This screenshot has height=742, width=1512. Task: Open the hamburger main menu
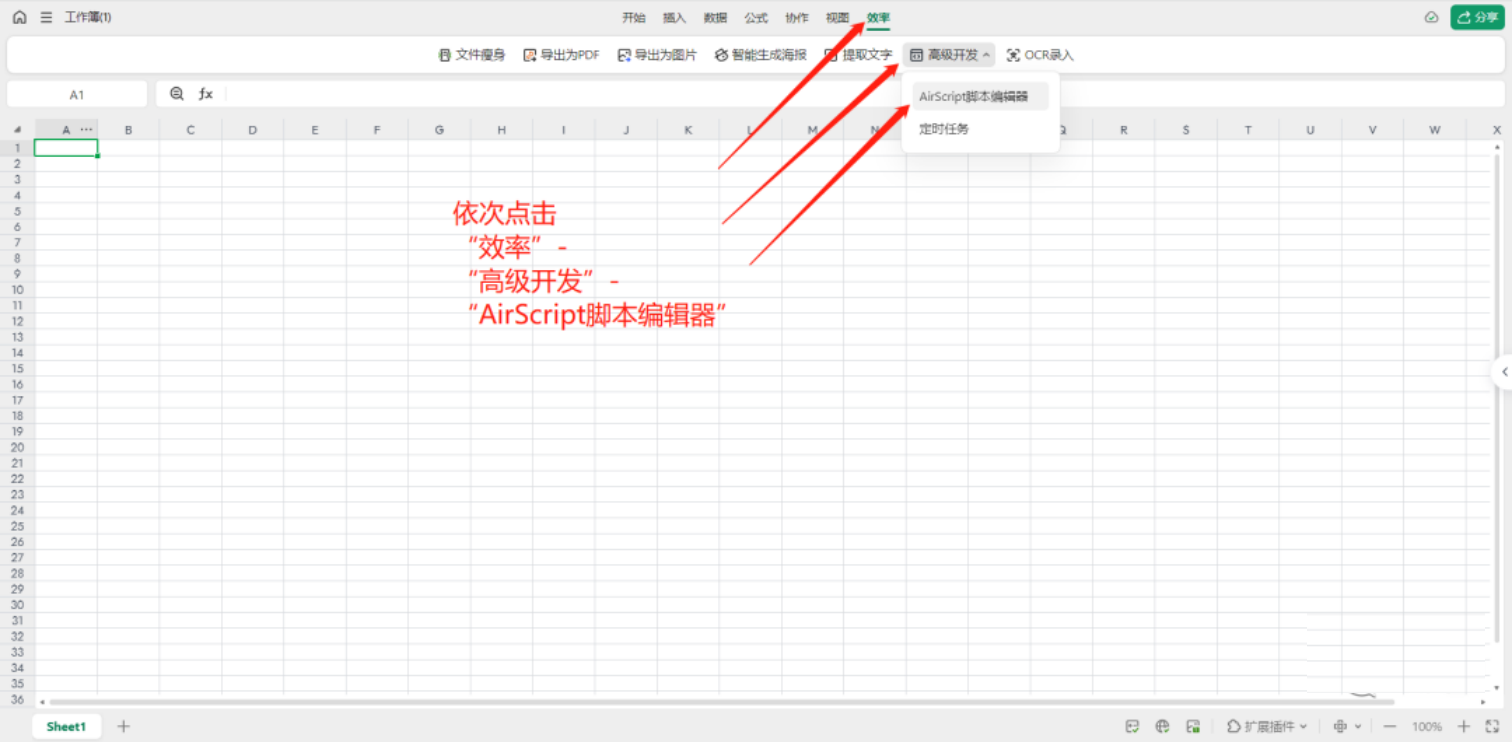click(x=46, y=17)
